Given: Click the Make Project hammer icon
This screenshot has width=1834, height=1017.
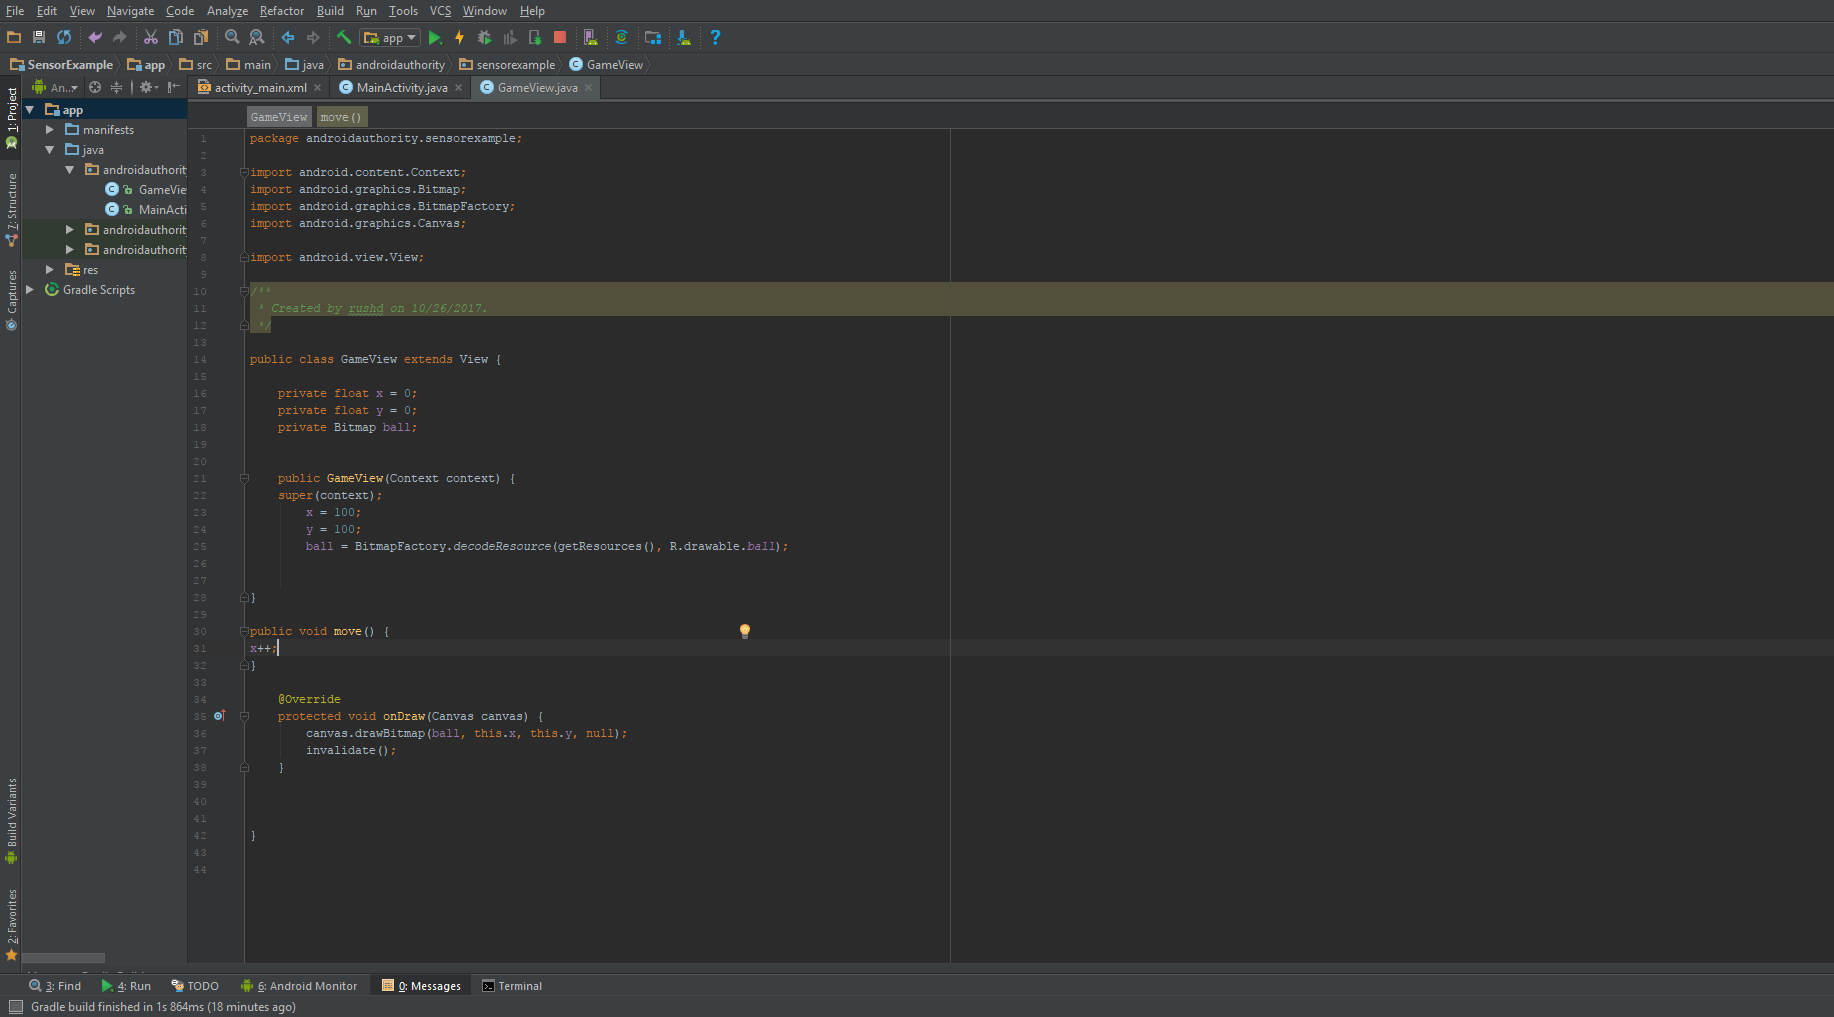Looking at the screenshot, I should (344, 38).
